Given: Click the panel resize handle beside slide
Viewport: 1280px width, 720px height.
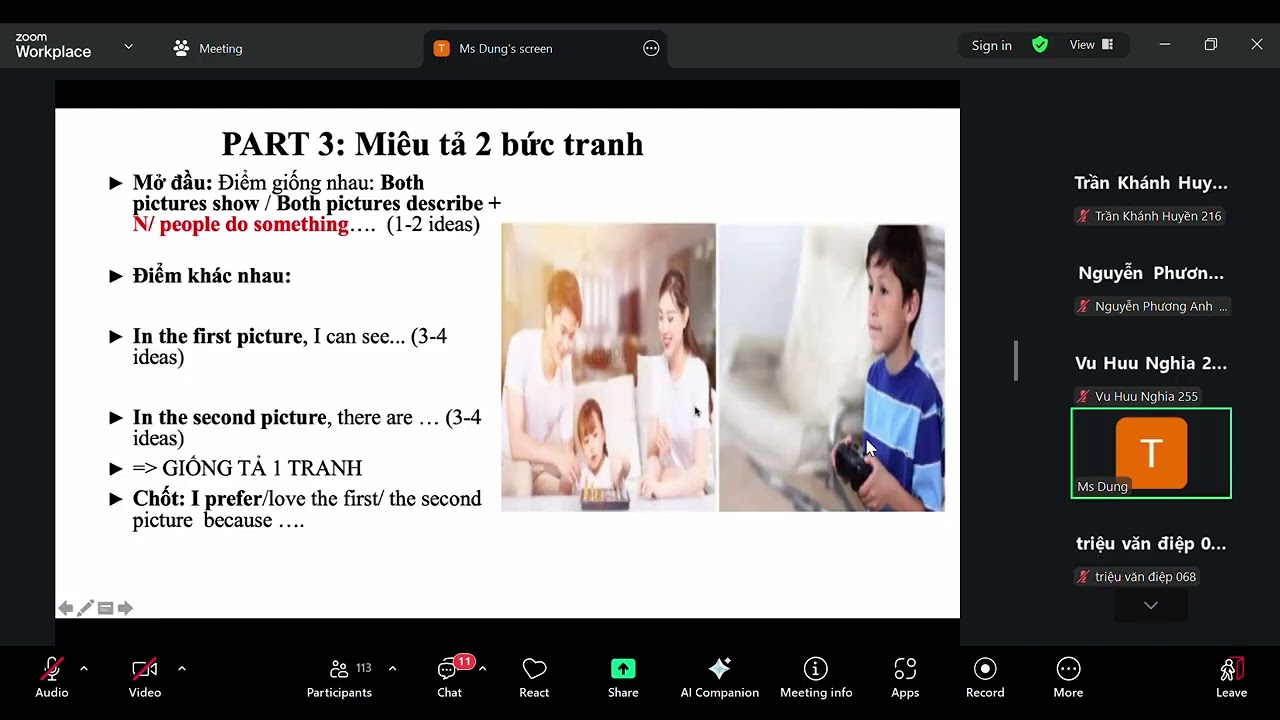Looking at the screenshot, I should tap(1015, 360).
